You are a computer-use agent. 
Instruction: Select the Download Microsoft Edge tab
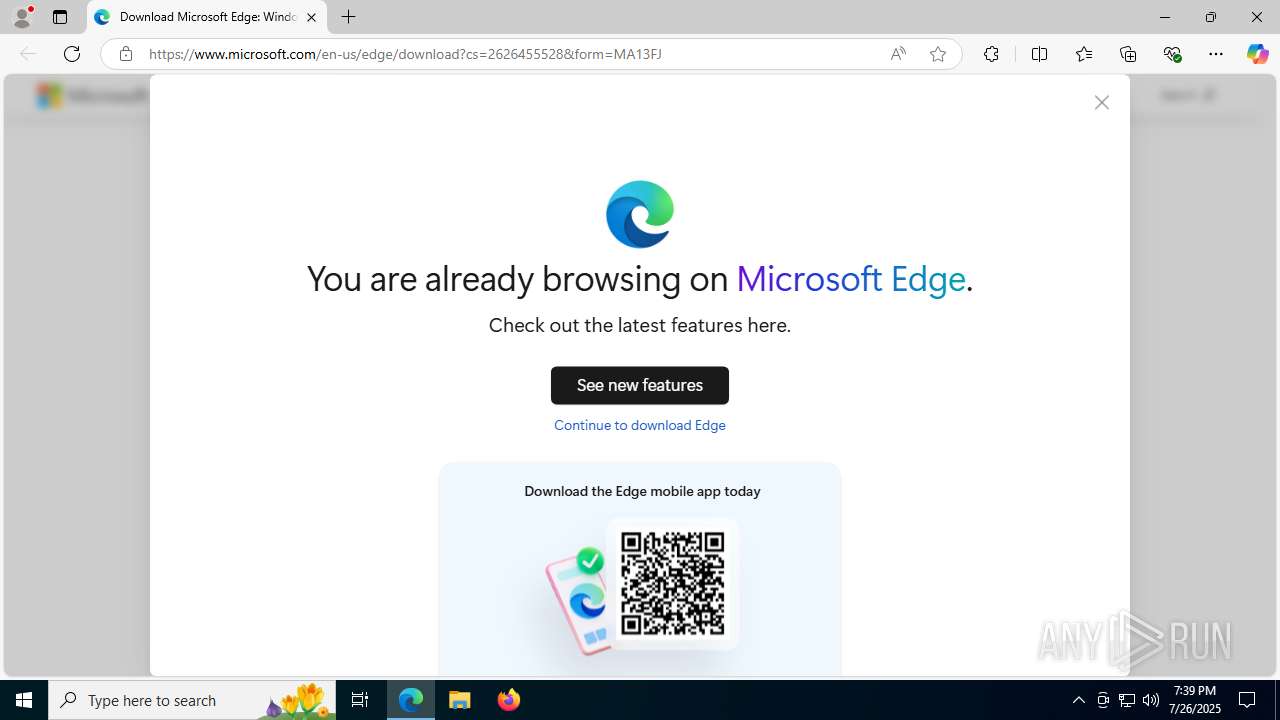click(207, 17)
